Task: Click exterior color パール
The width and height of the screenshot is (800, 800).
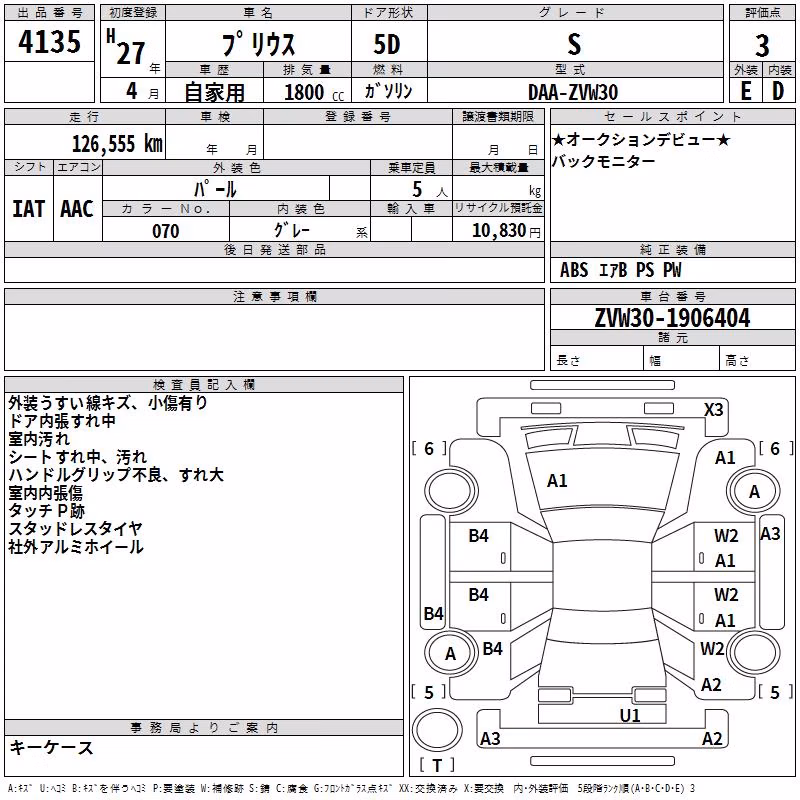Action: click(x=215, y=189)
